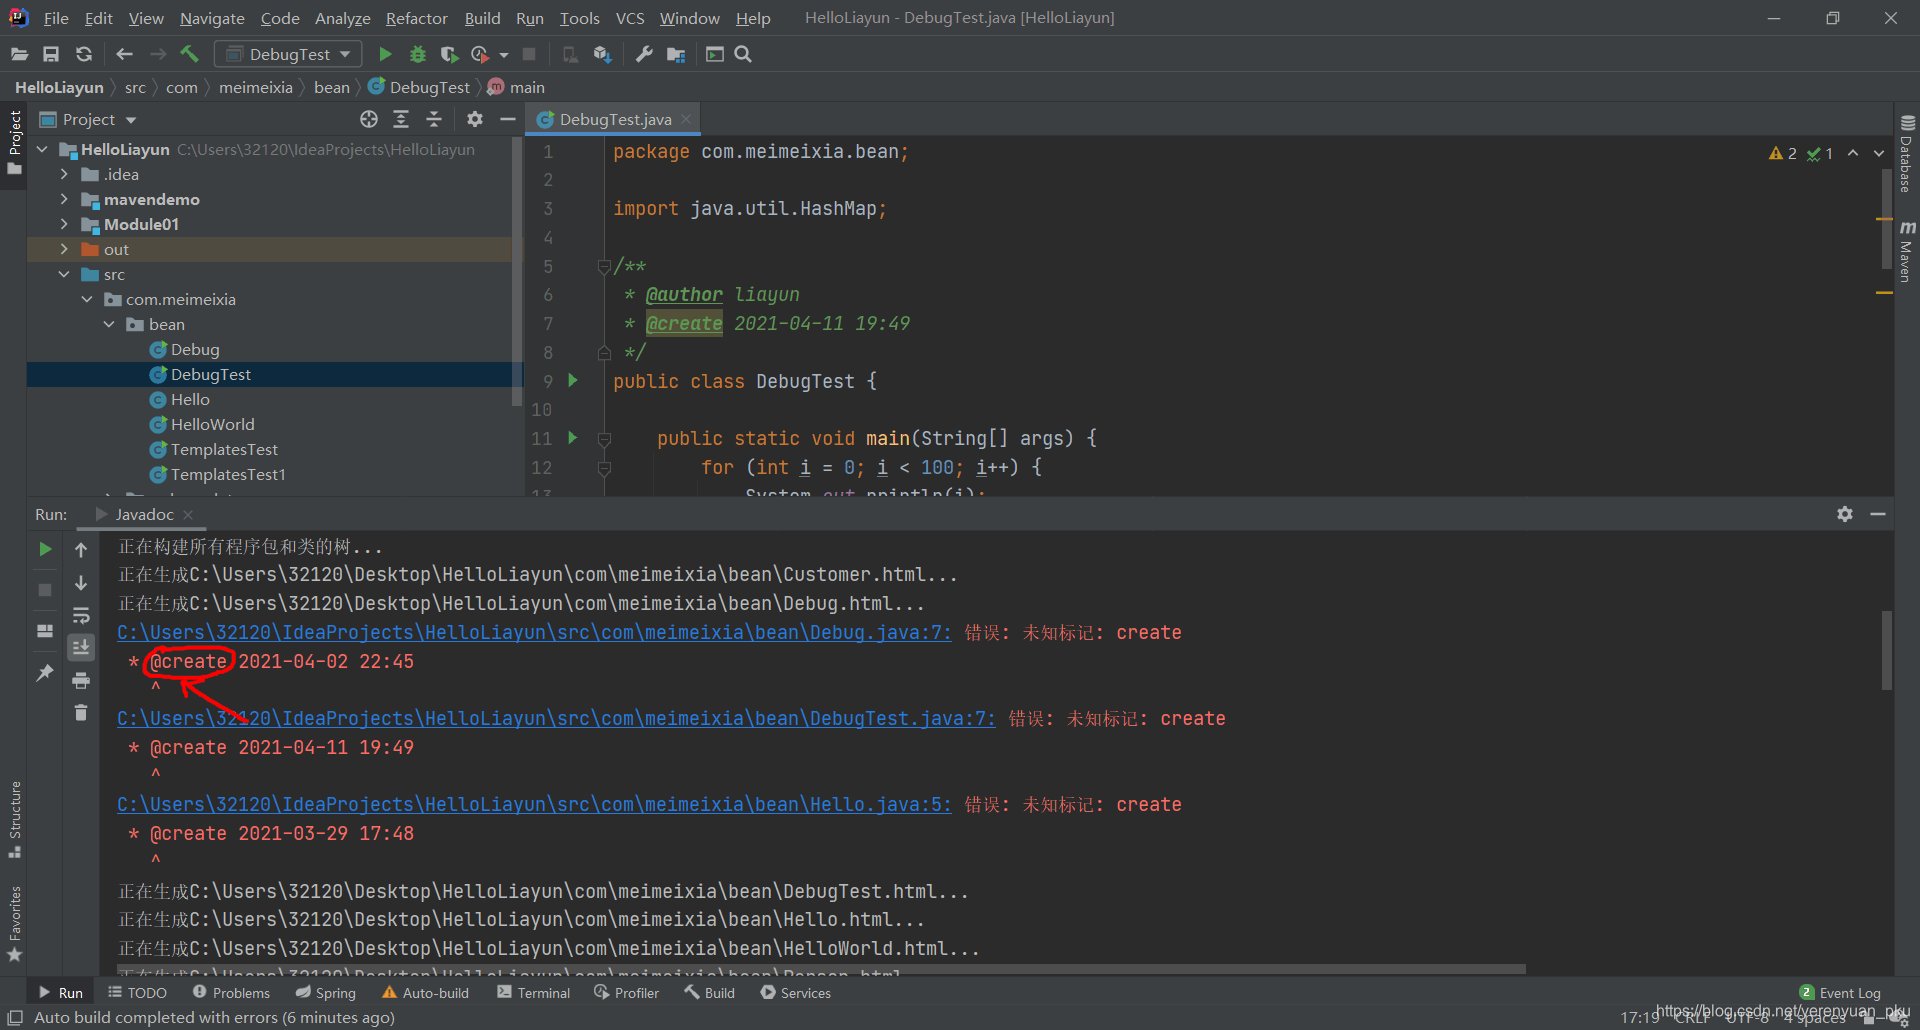Click the Run console vertical scrollbar
This screenshot has width=1920, height=1030.
(x=1887, y=650)
